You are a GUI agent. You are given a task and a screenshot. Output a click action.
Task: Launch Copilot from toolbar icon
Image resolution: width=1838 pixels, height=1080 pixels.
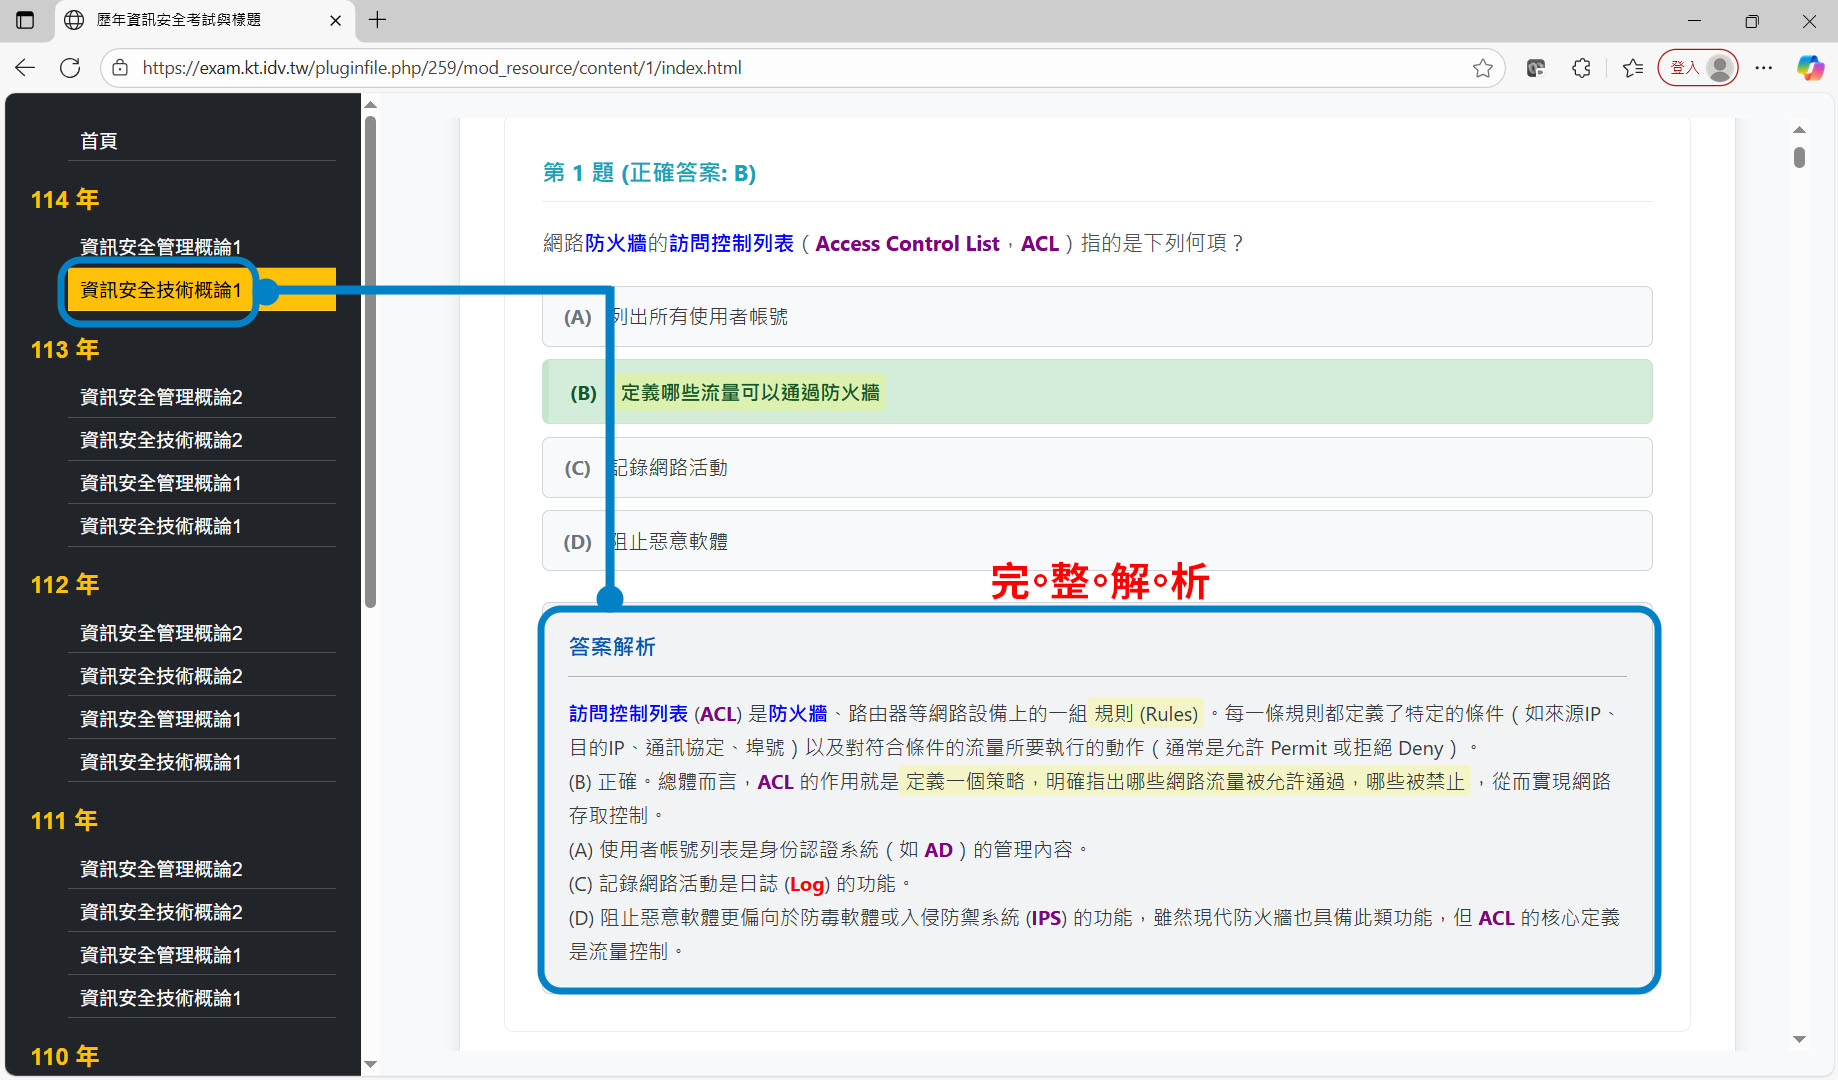click(1810, 68)
